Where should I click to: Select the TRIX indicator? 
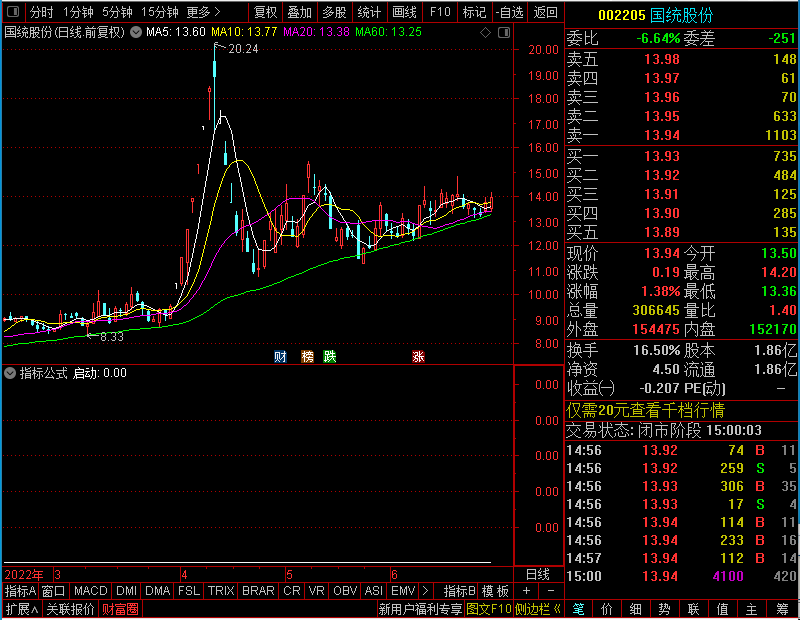coord(221,591)
